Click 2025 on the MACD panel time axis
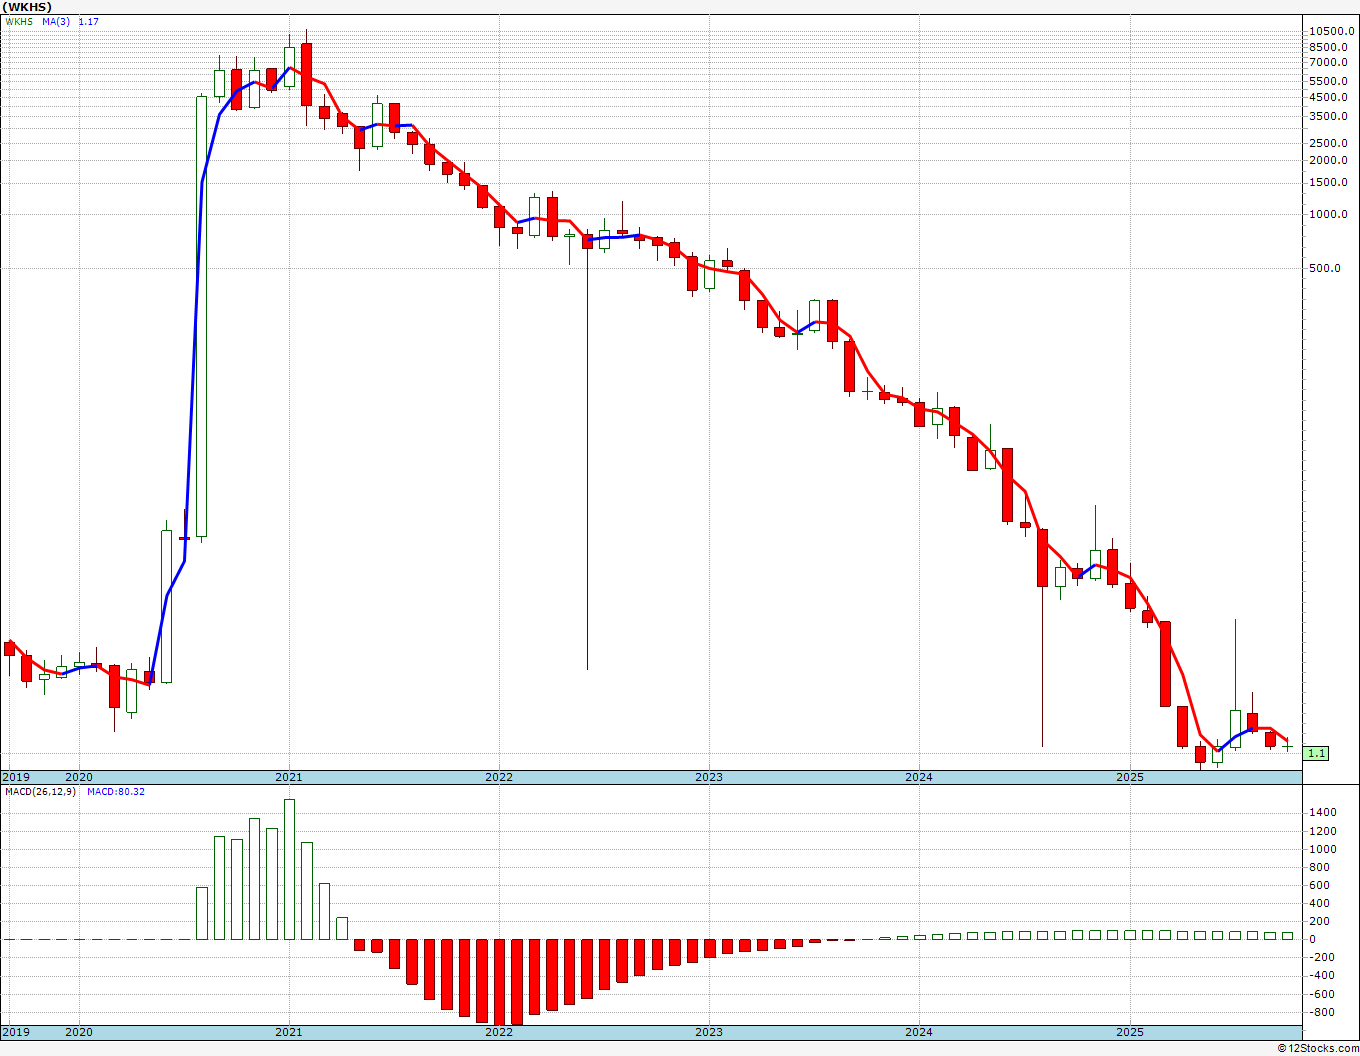 pyautogui.click(x=1130, y=1031)
